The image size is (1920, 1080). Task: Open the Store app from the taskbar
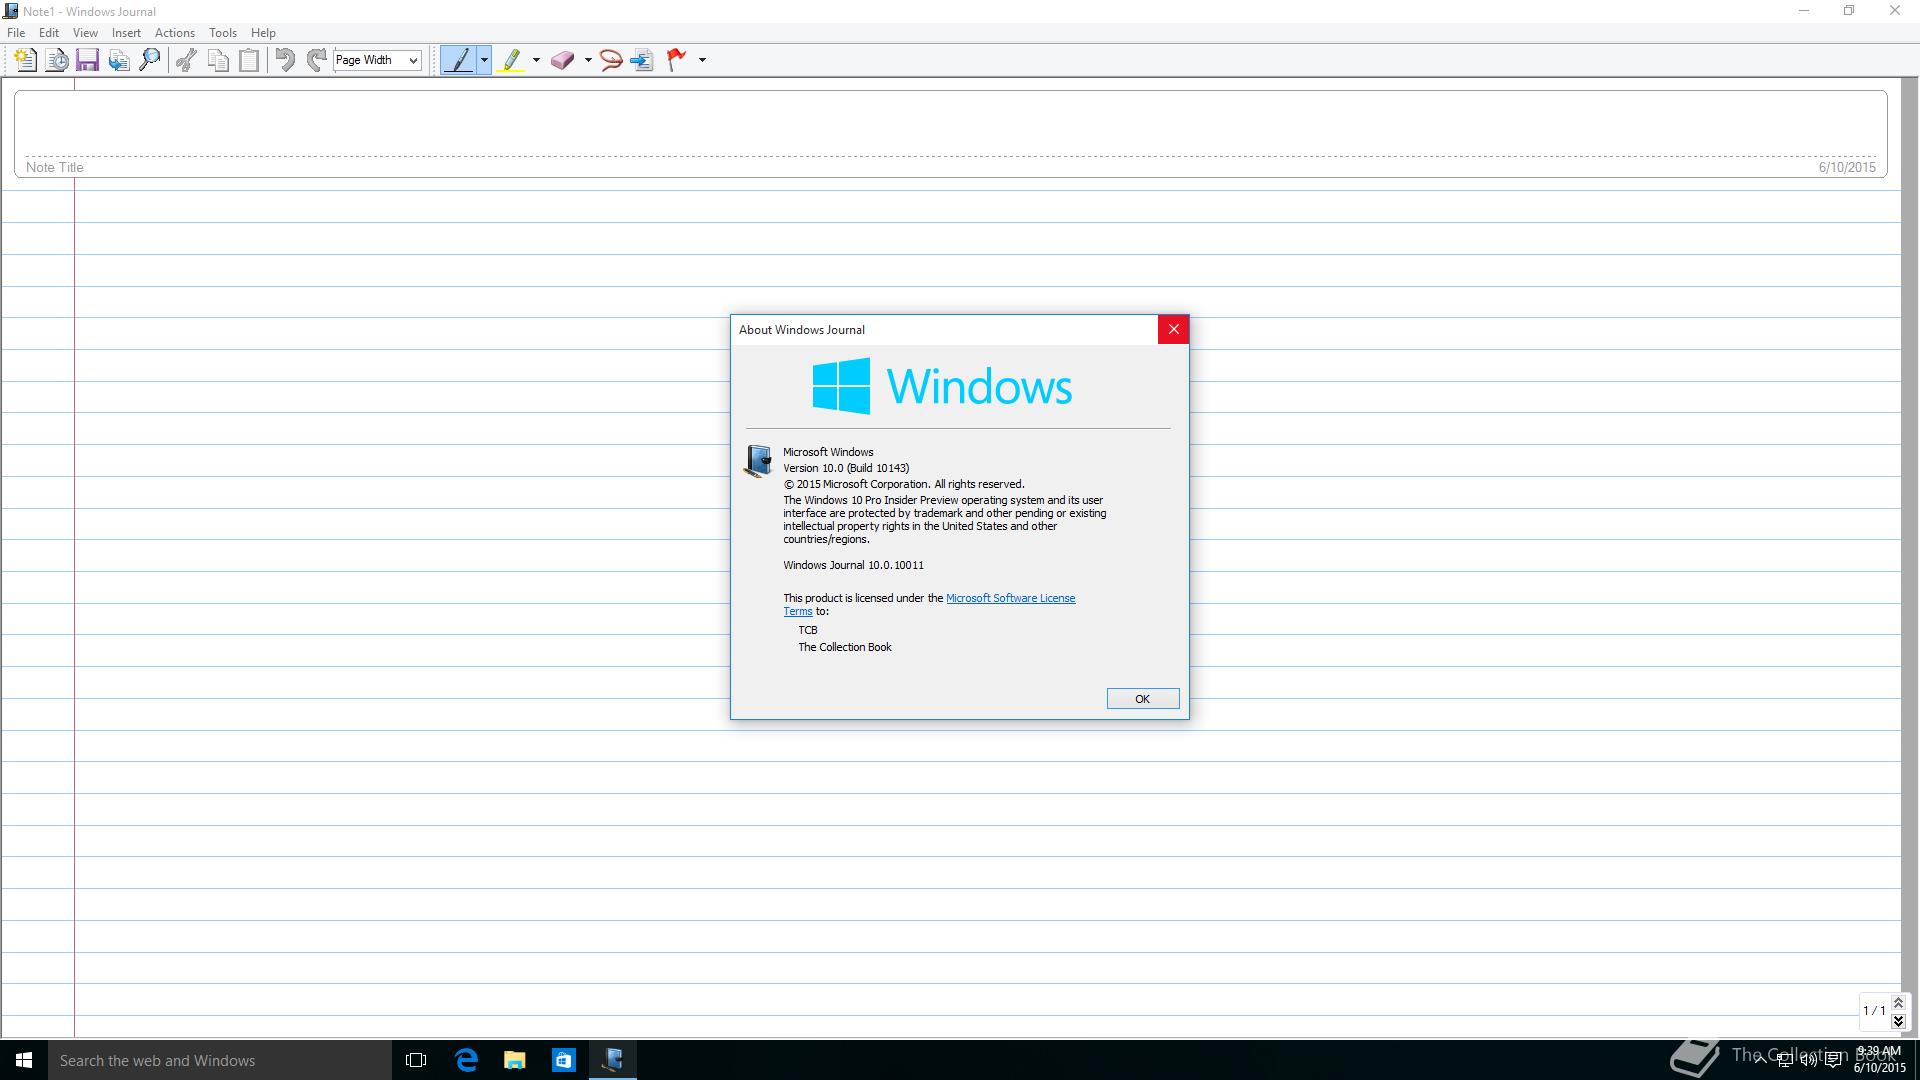click(564, 1060)
